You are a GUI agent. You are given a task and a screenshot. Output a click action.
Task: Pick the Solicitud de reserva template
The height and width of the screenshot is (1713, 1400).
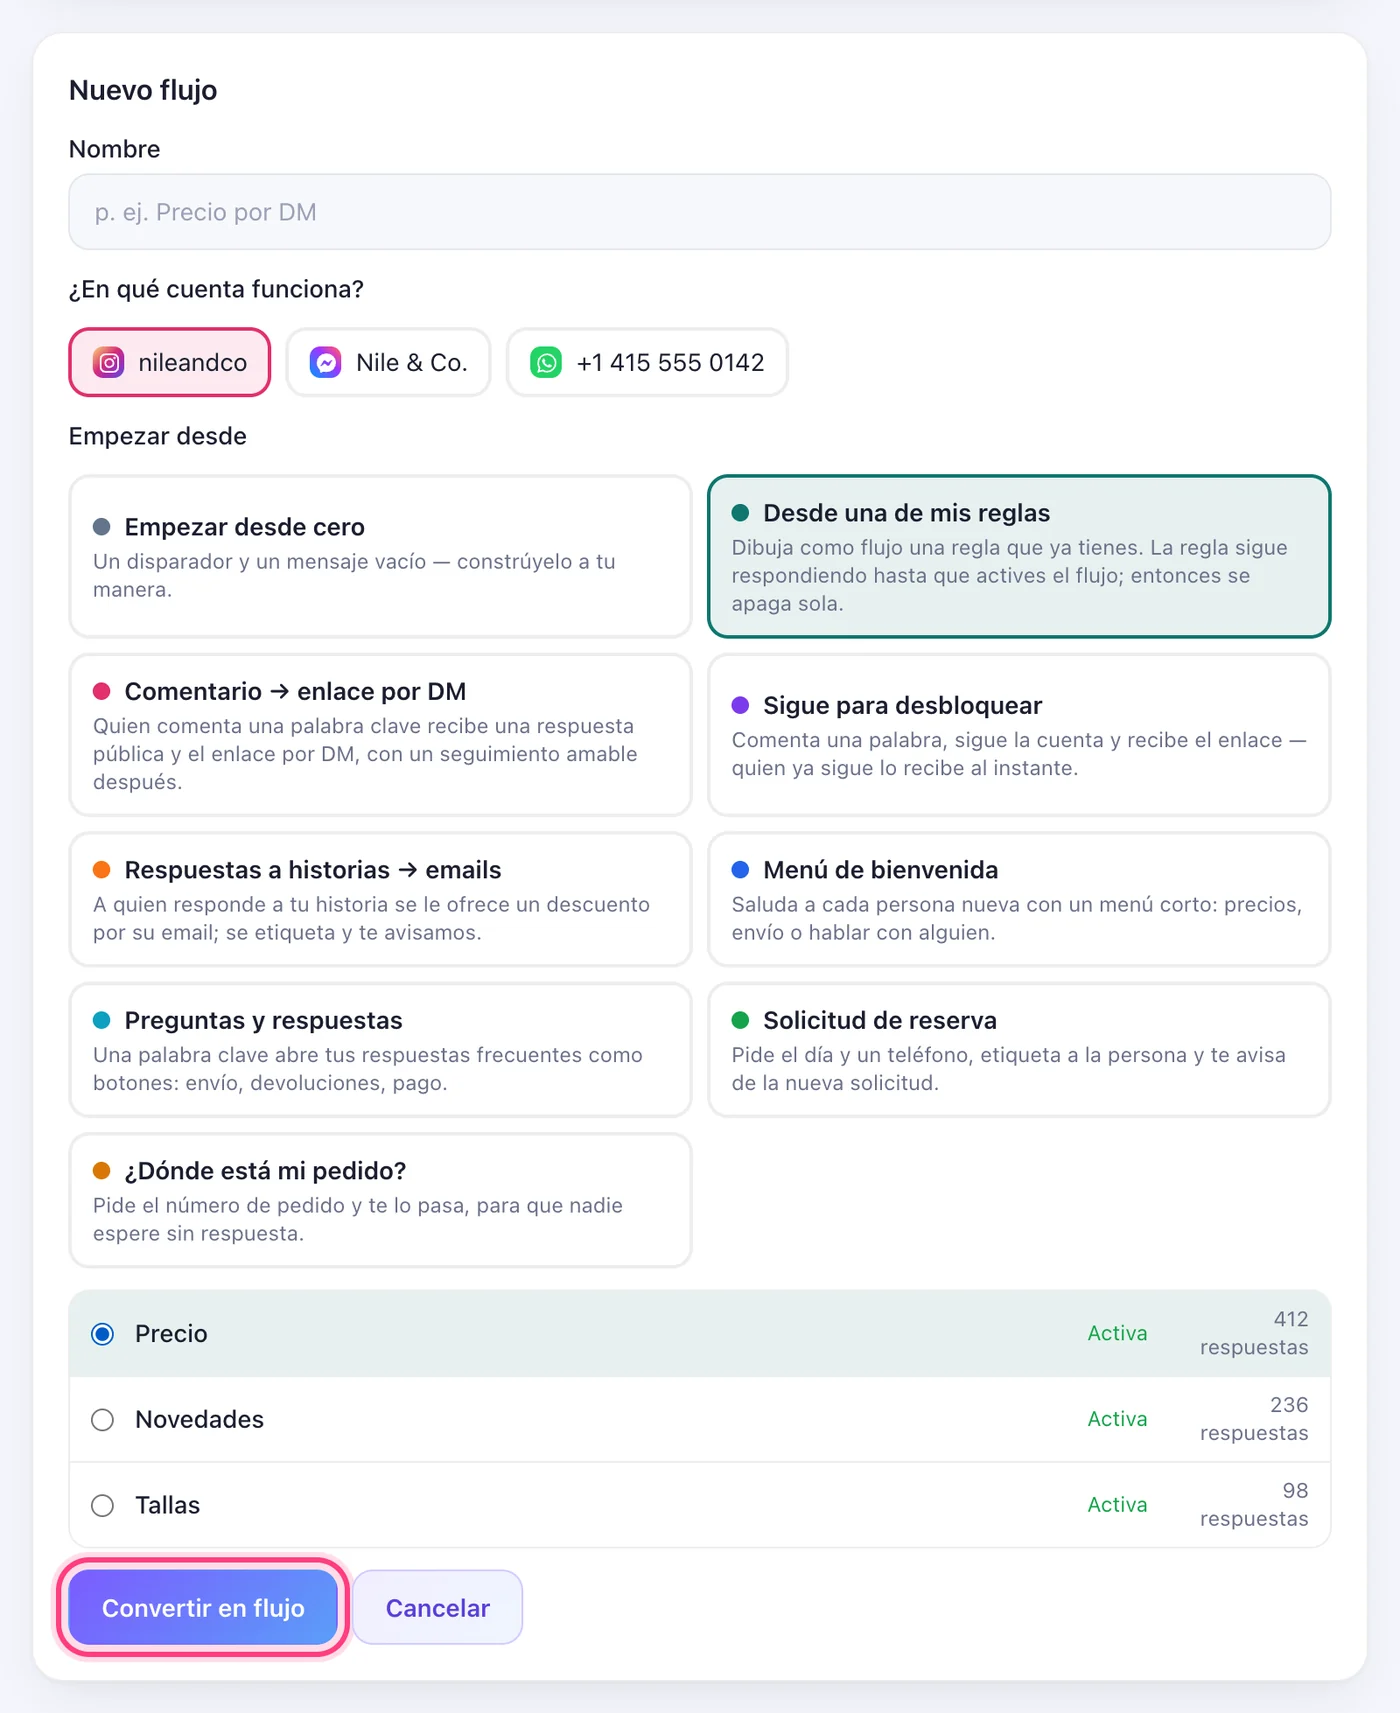coord(1019,1050)
